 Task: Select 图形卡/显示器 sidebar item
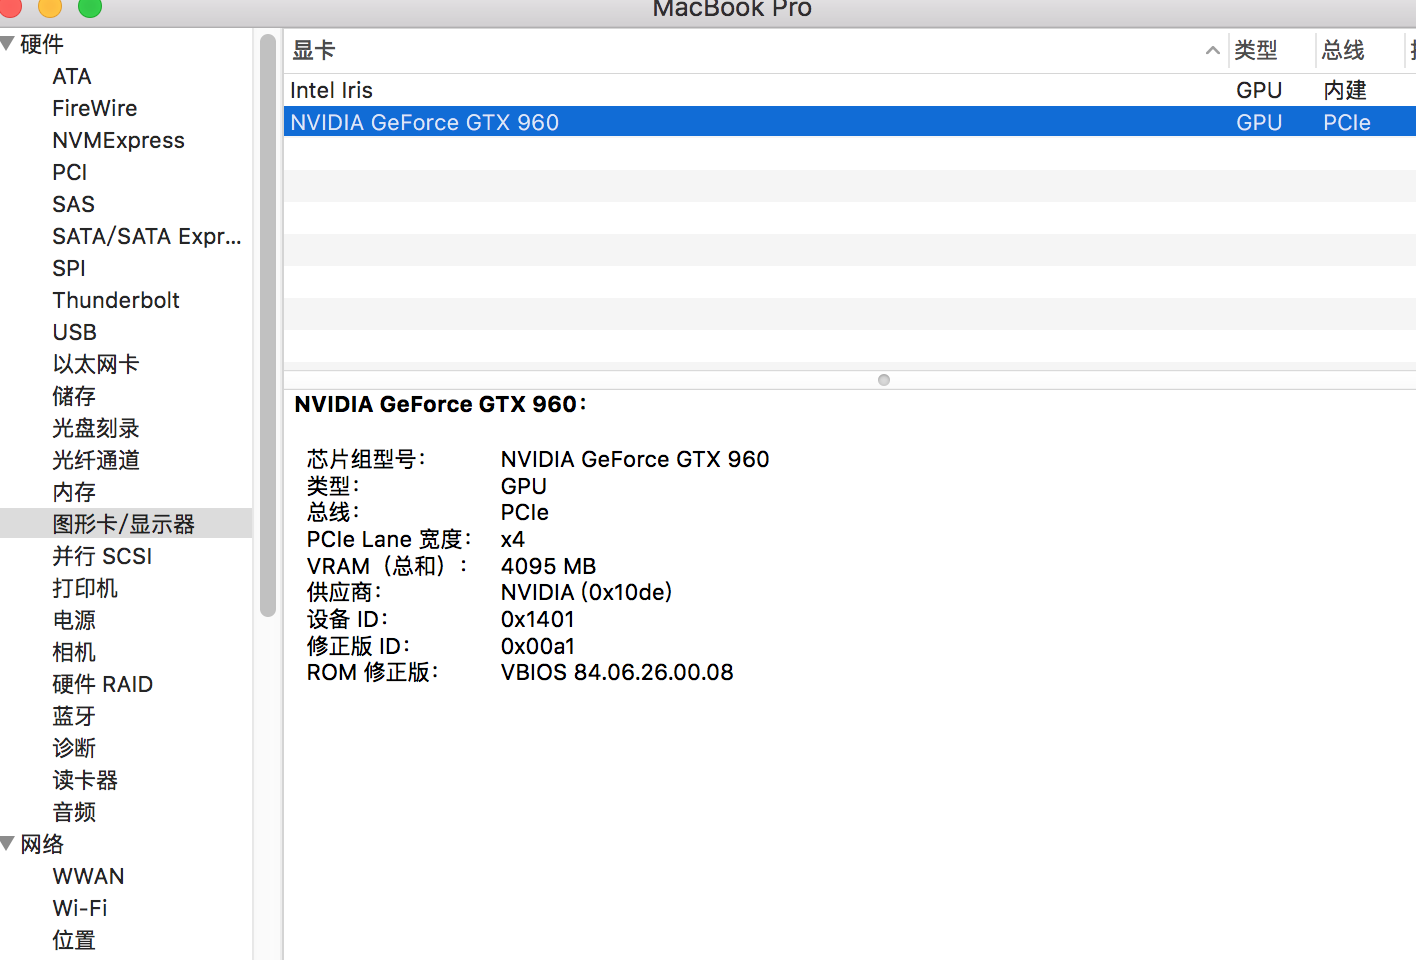coord(126,524)
